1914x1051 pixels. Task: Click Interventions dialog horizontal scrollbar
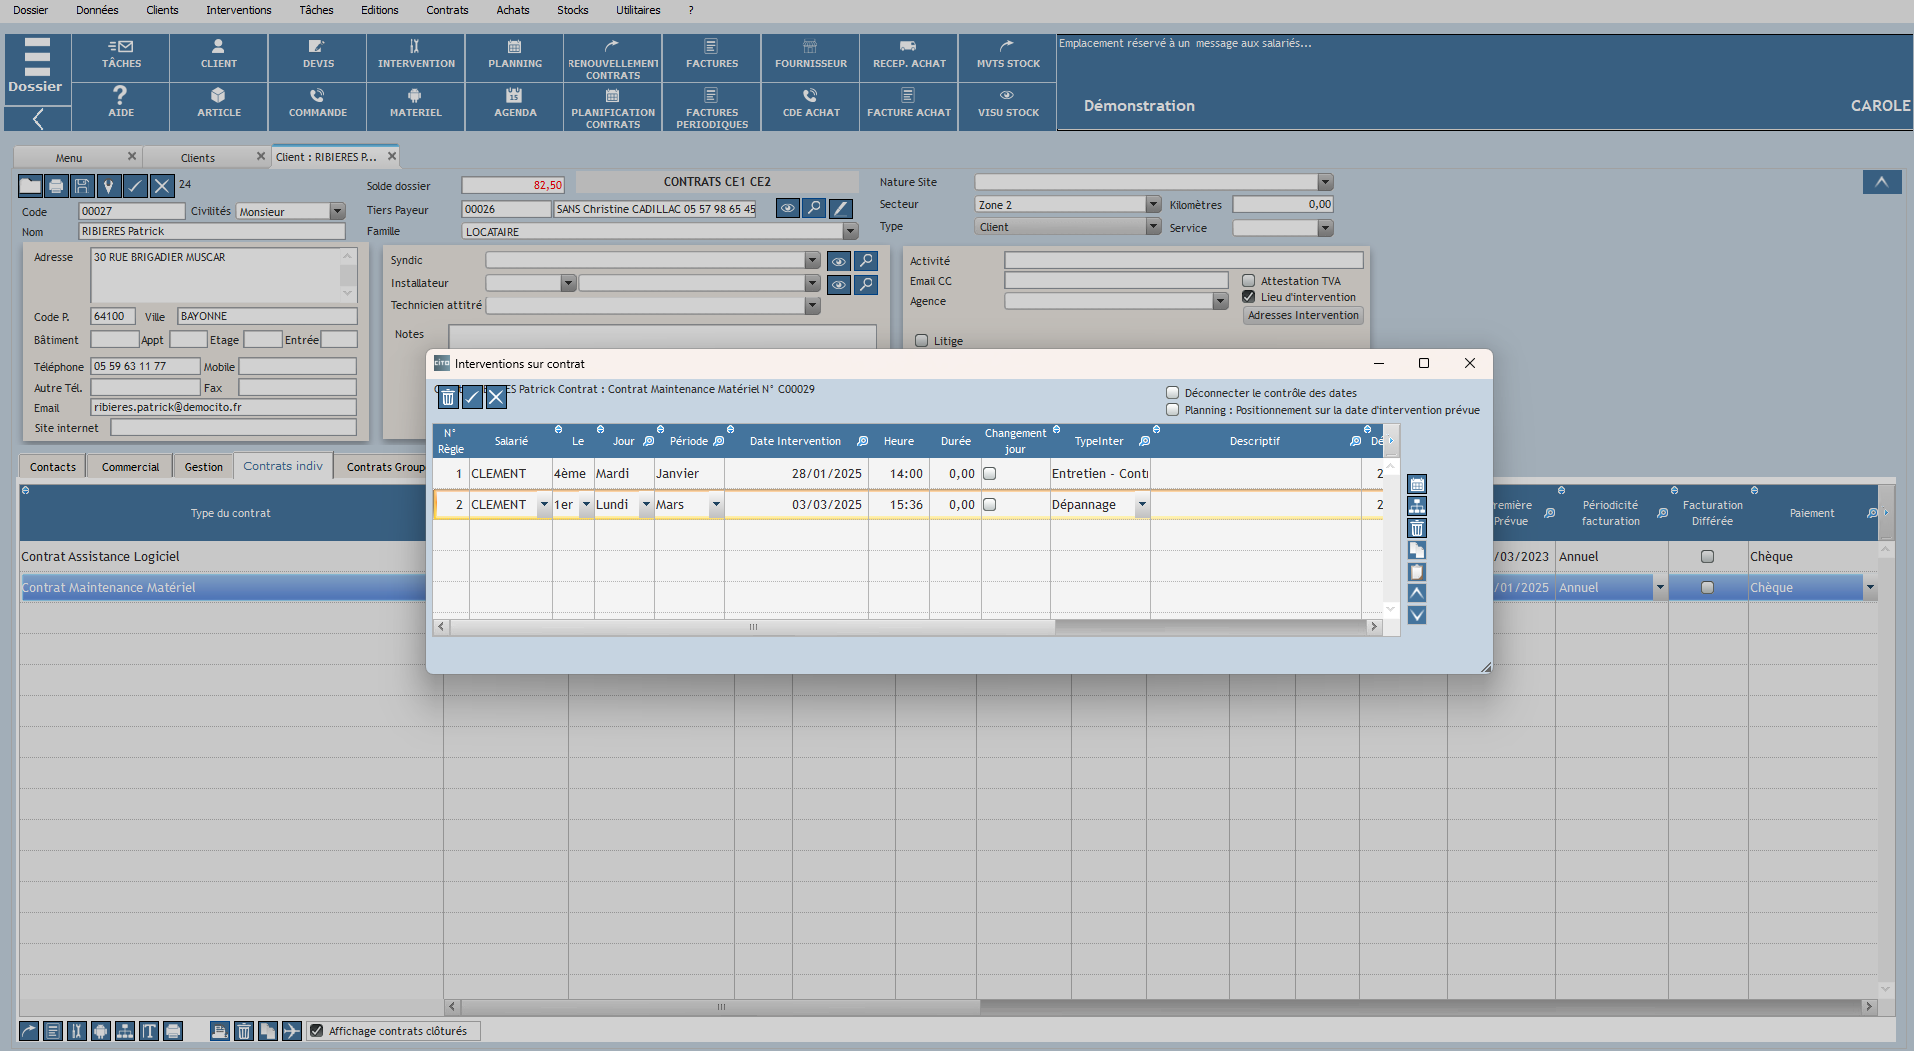pos(753,627)
